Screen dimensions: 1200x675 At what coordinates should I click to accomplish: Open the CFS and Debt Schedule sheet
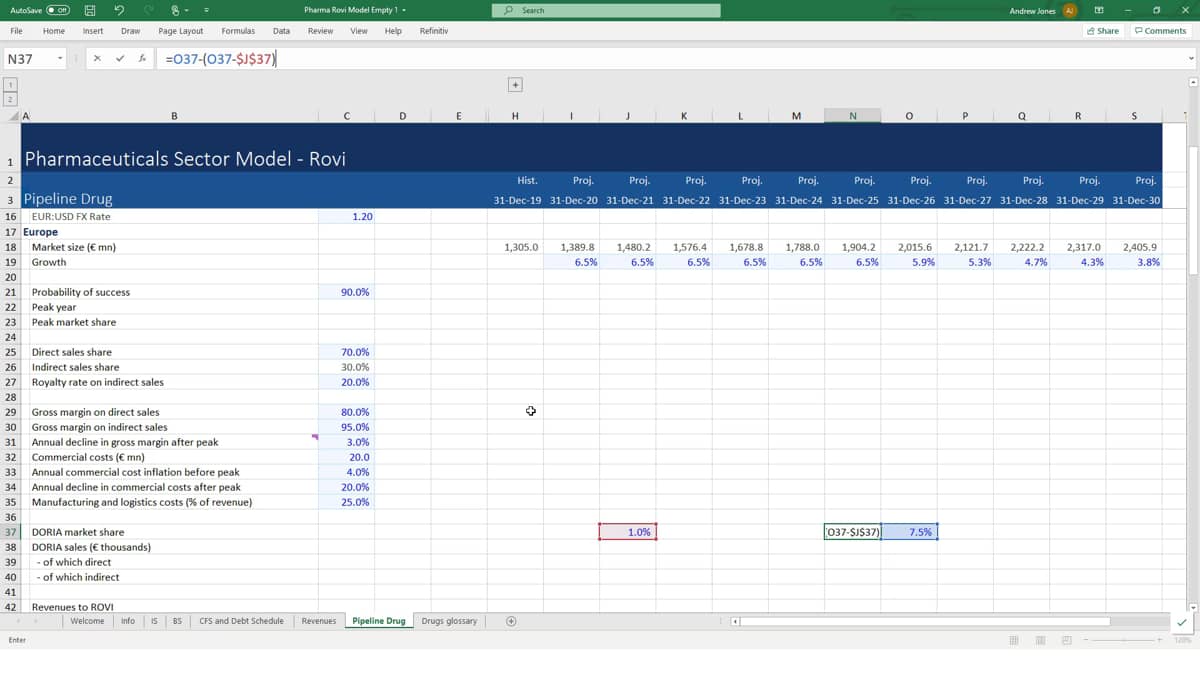(x=241, y=621)
